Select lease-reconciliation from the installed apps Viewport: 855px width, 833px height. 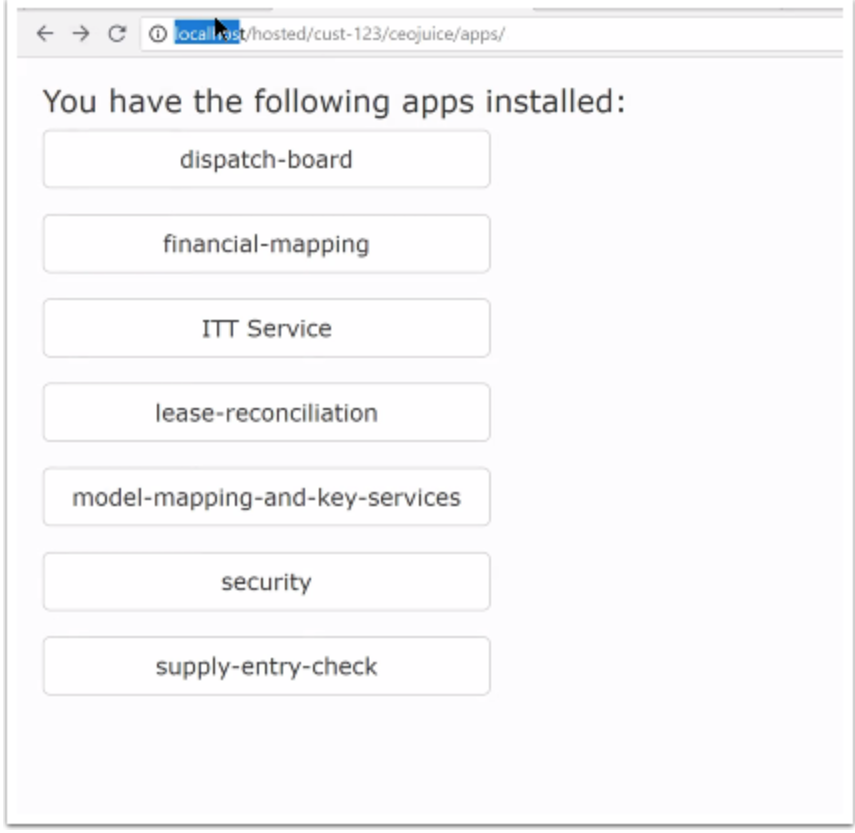tap(265, 413)
